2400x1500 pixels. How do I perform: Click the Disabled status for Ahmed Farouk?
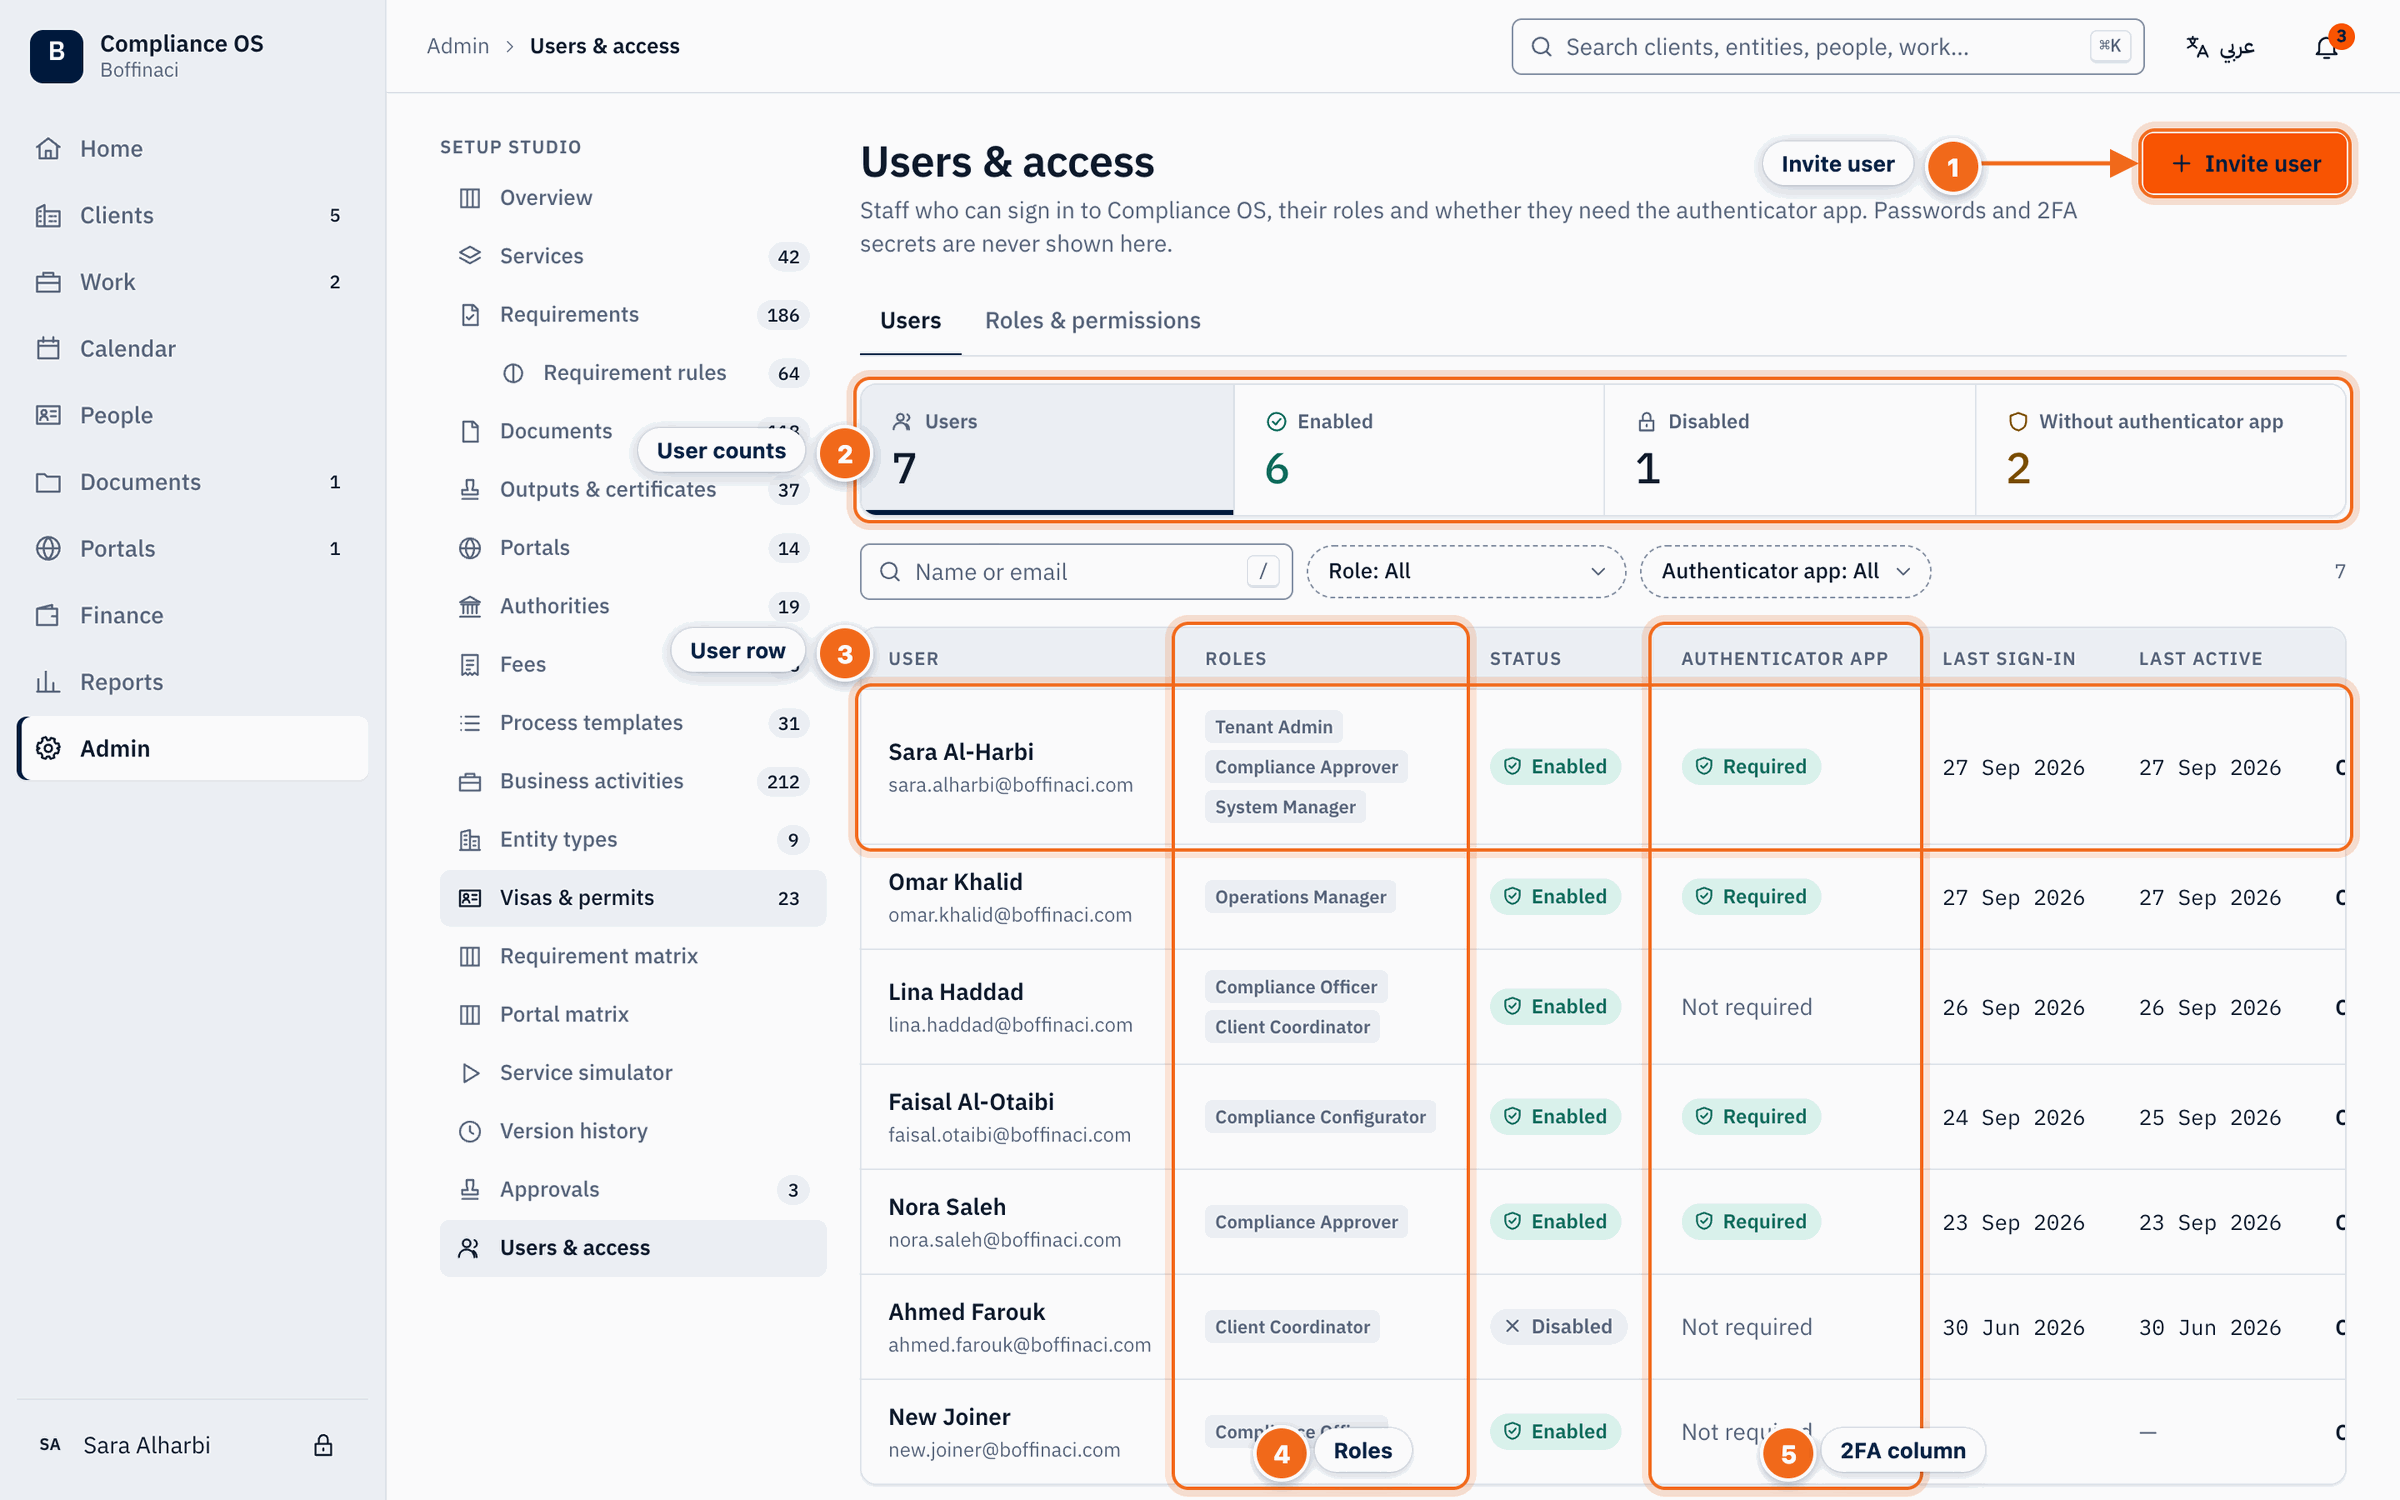[1557, 1327]
